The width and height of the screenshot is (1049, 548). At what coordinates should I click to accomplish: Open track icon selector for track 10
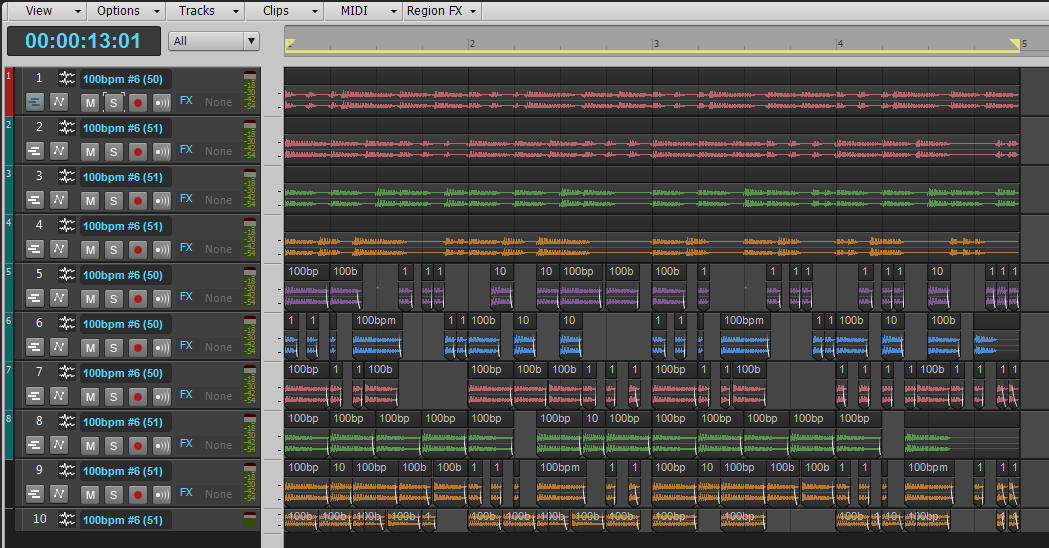coord(66,519)
